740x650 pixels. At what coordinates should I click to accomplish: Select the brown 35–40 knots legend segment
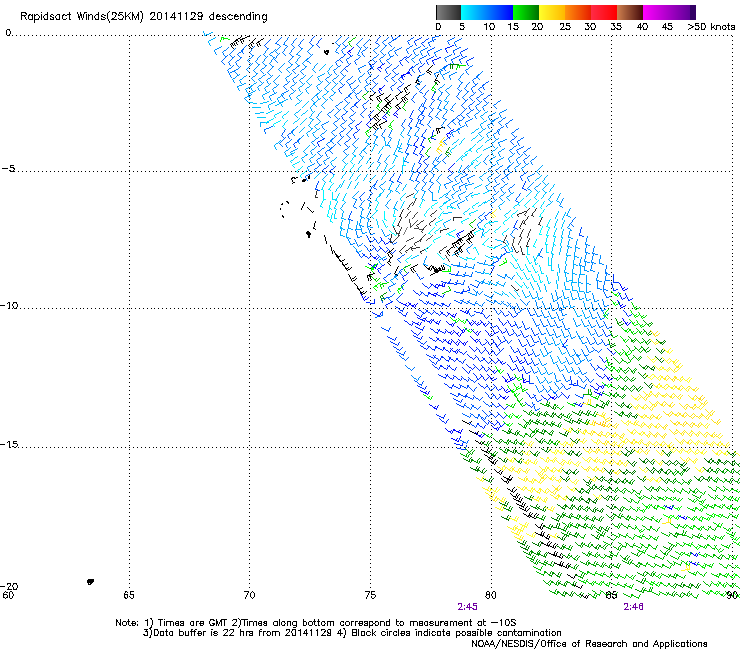click(x=630, y=12)
